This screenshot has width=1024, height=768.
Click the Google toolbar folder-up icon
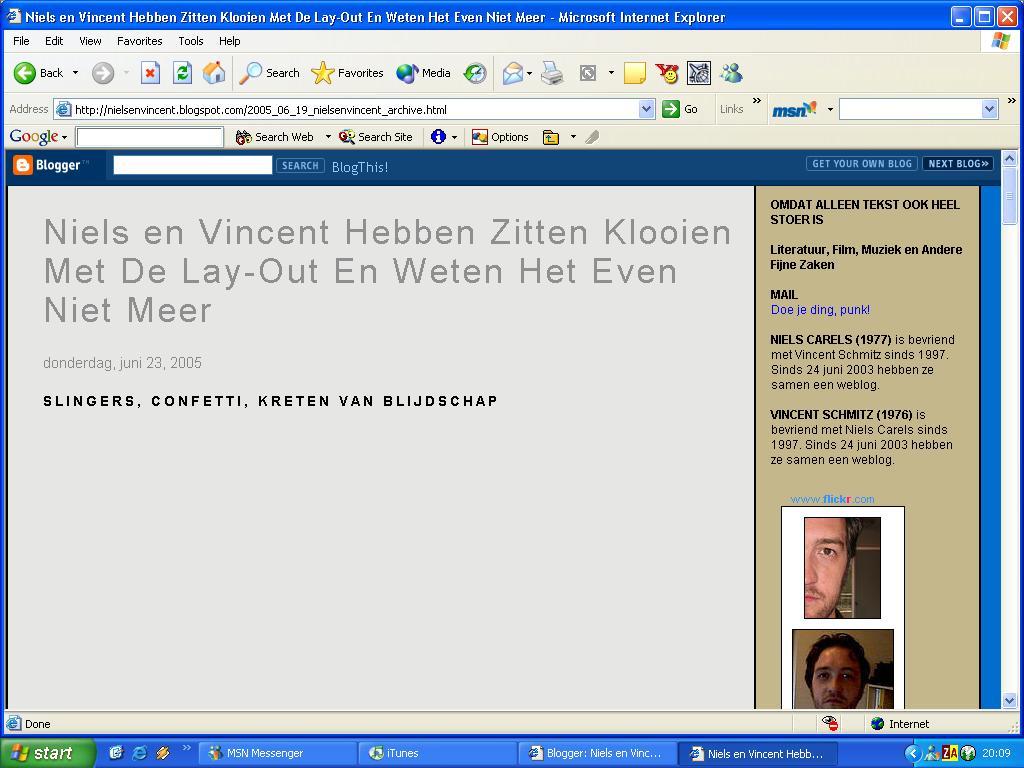551,137
